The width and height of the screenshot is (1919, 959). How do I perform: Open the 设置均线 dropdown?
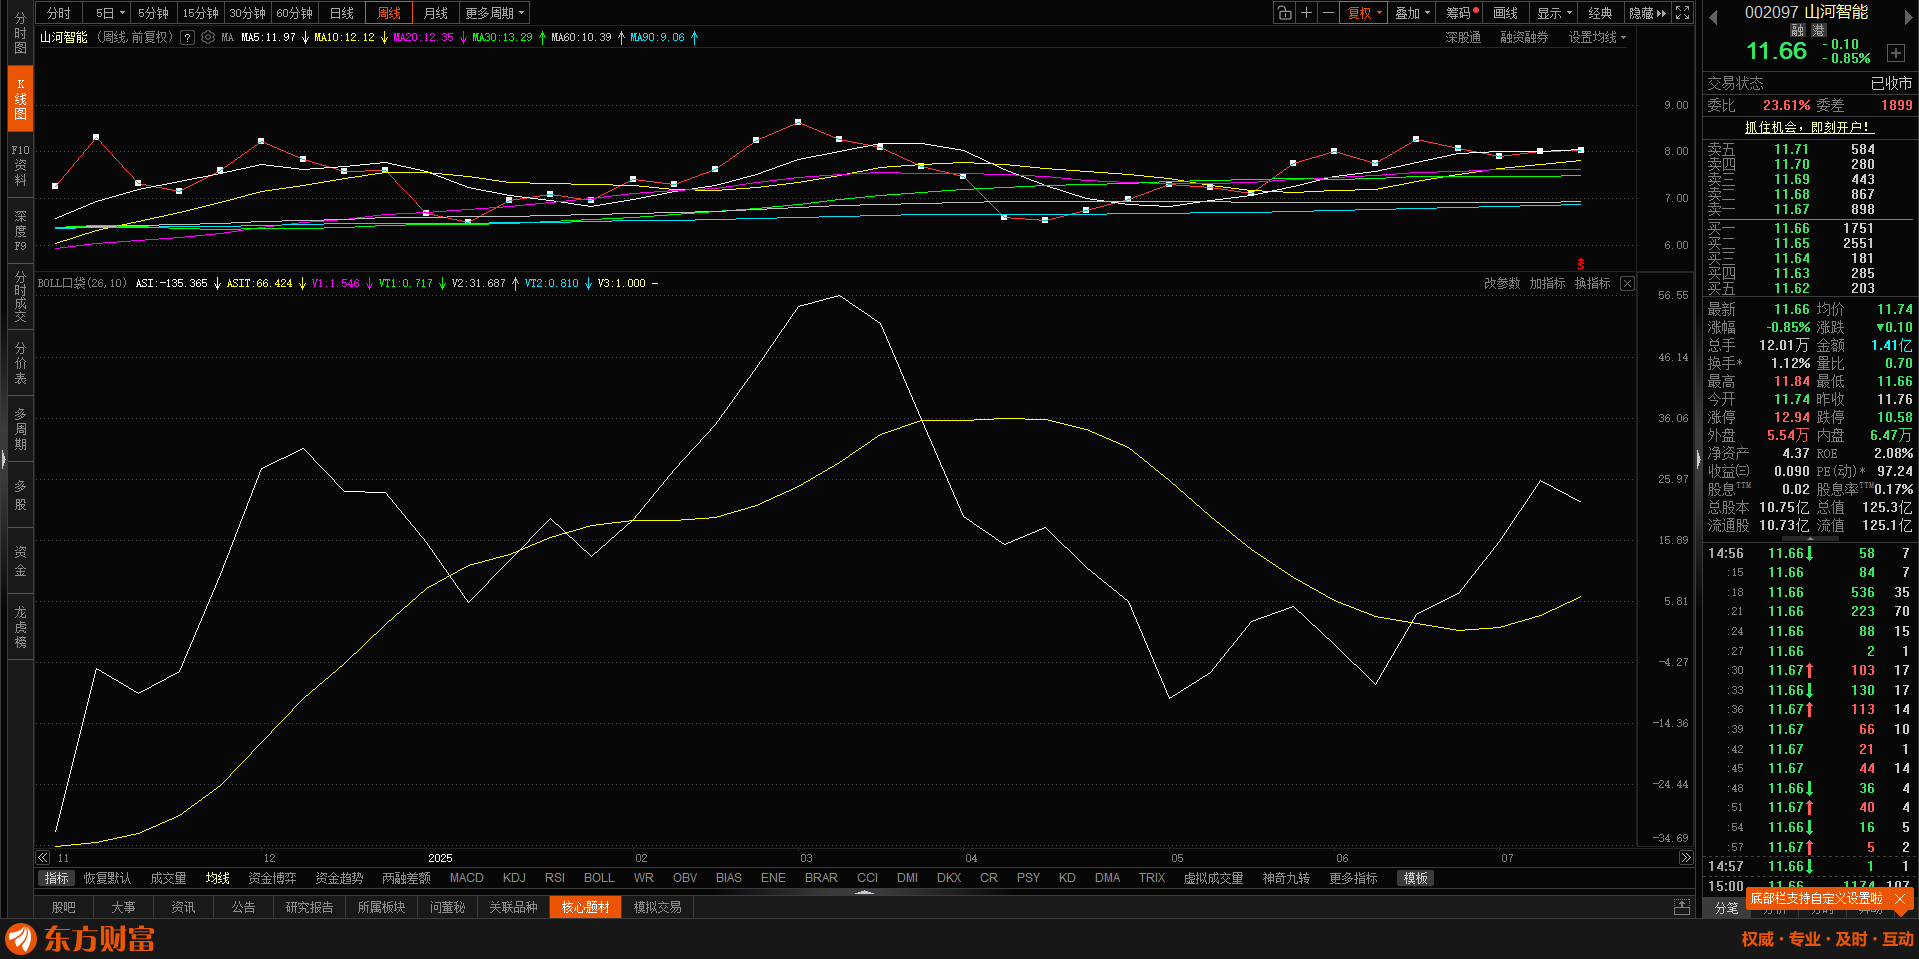[x=1597, y=37]
